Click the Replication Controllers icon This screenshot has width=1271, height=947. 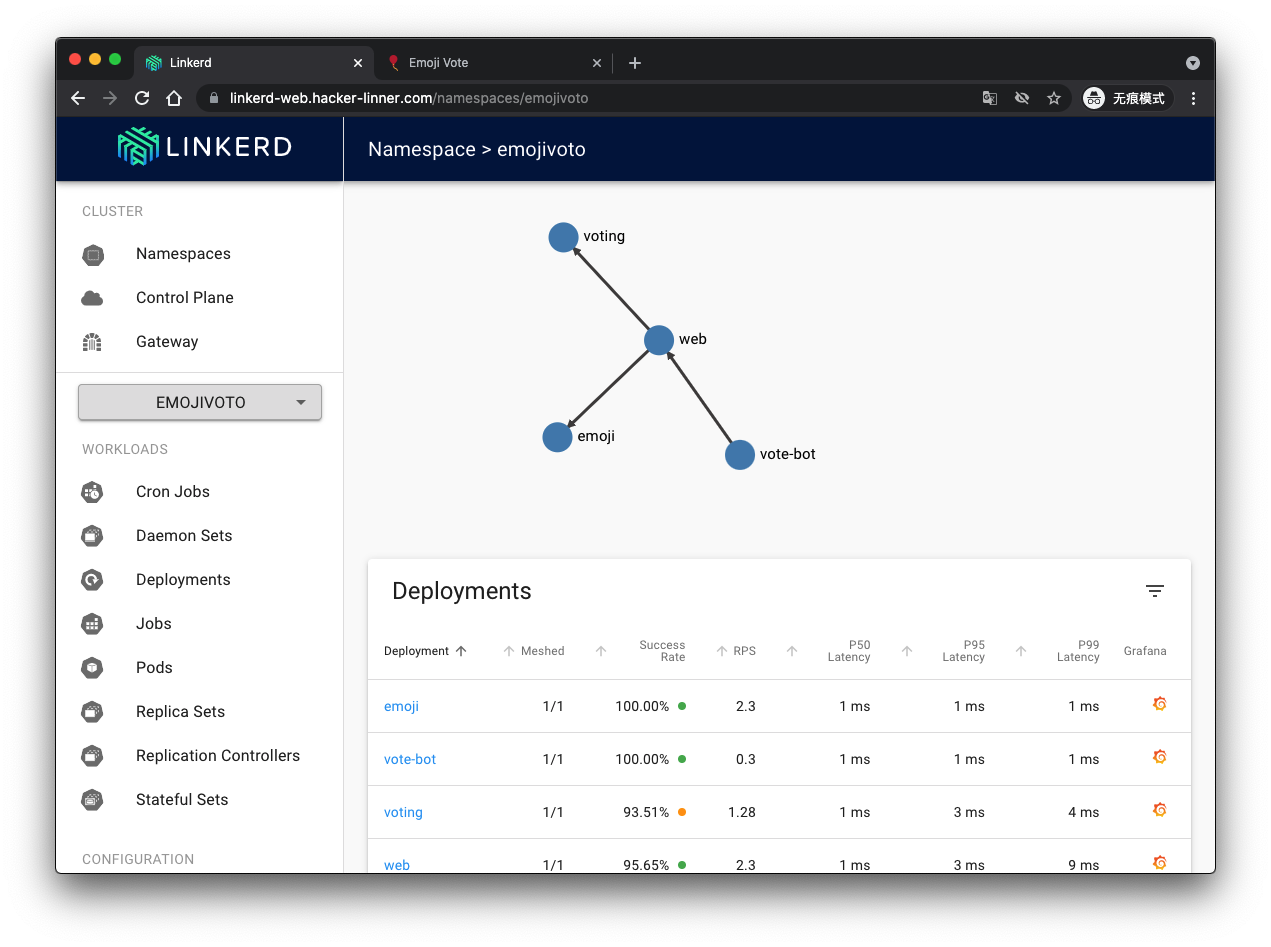tap(92, 756)
